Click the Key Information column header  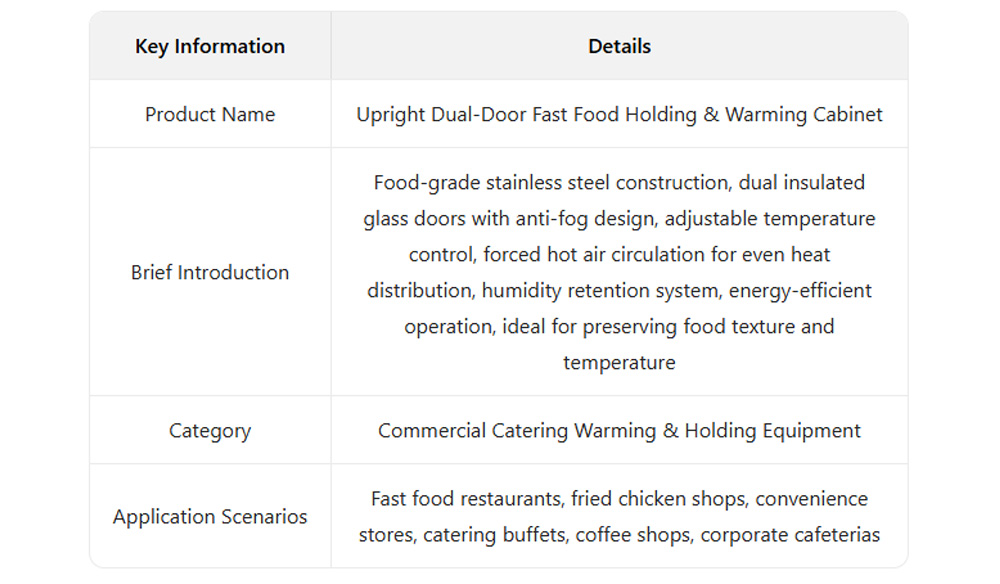pyautogui.click(x=210, y=46)
